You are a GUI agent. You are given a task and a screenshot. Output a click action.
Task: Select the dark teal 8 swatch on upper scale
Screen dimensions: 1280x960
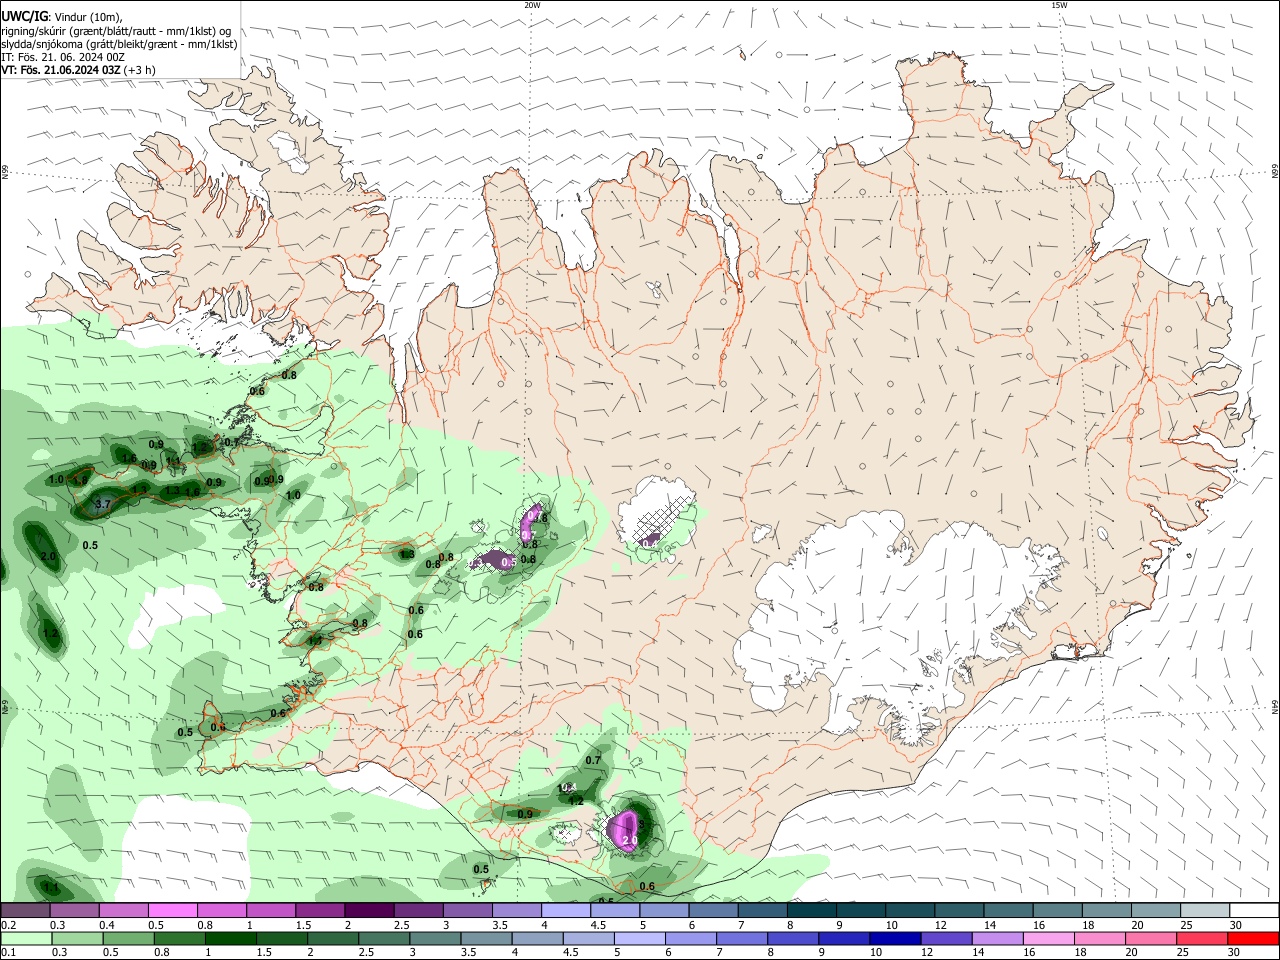coord(811,910)
